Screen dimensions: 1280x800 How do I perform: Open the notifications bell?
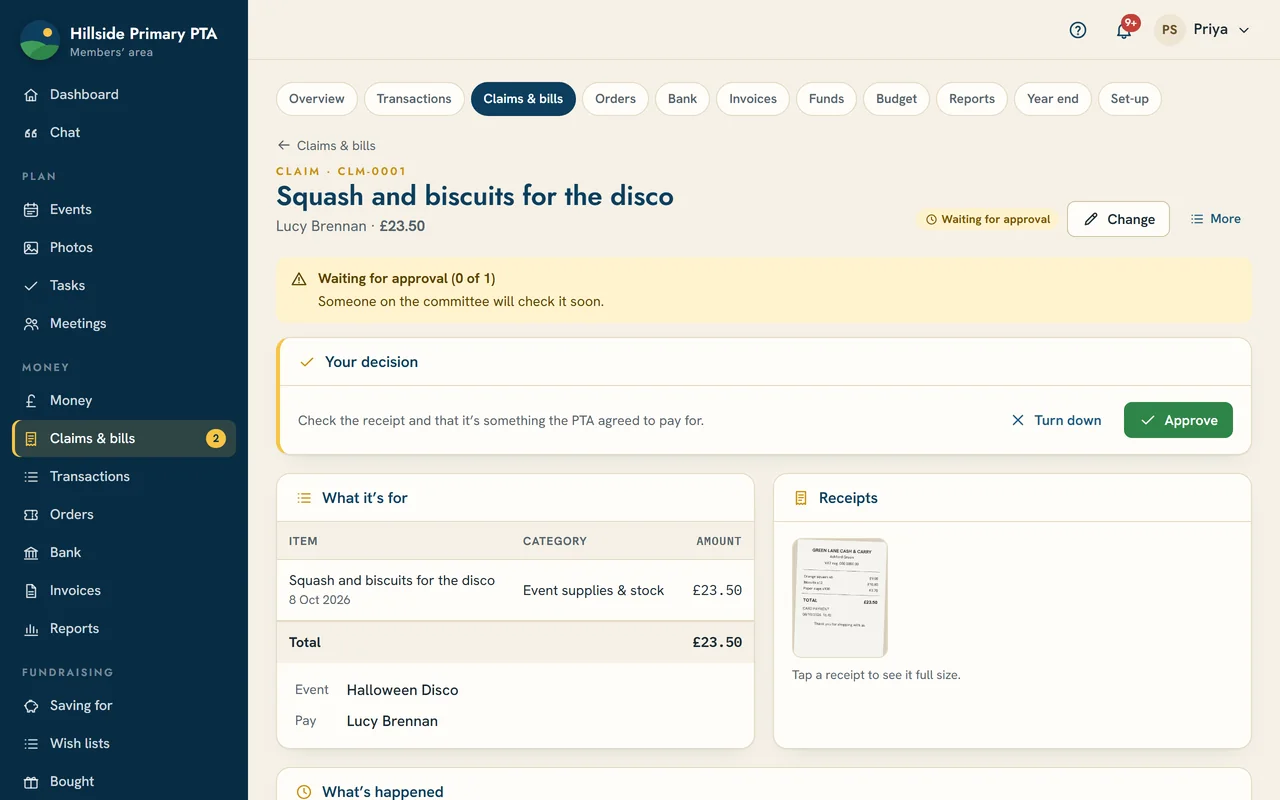click(1124, 30)
